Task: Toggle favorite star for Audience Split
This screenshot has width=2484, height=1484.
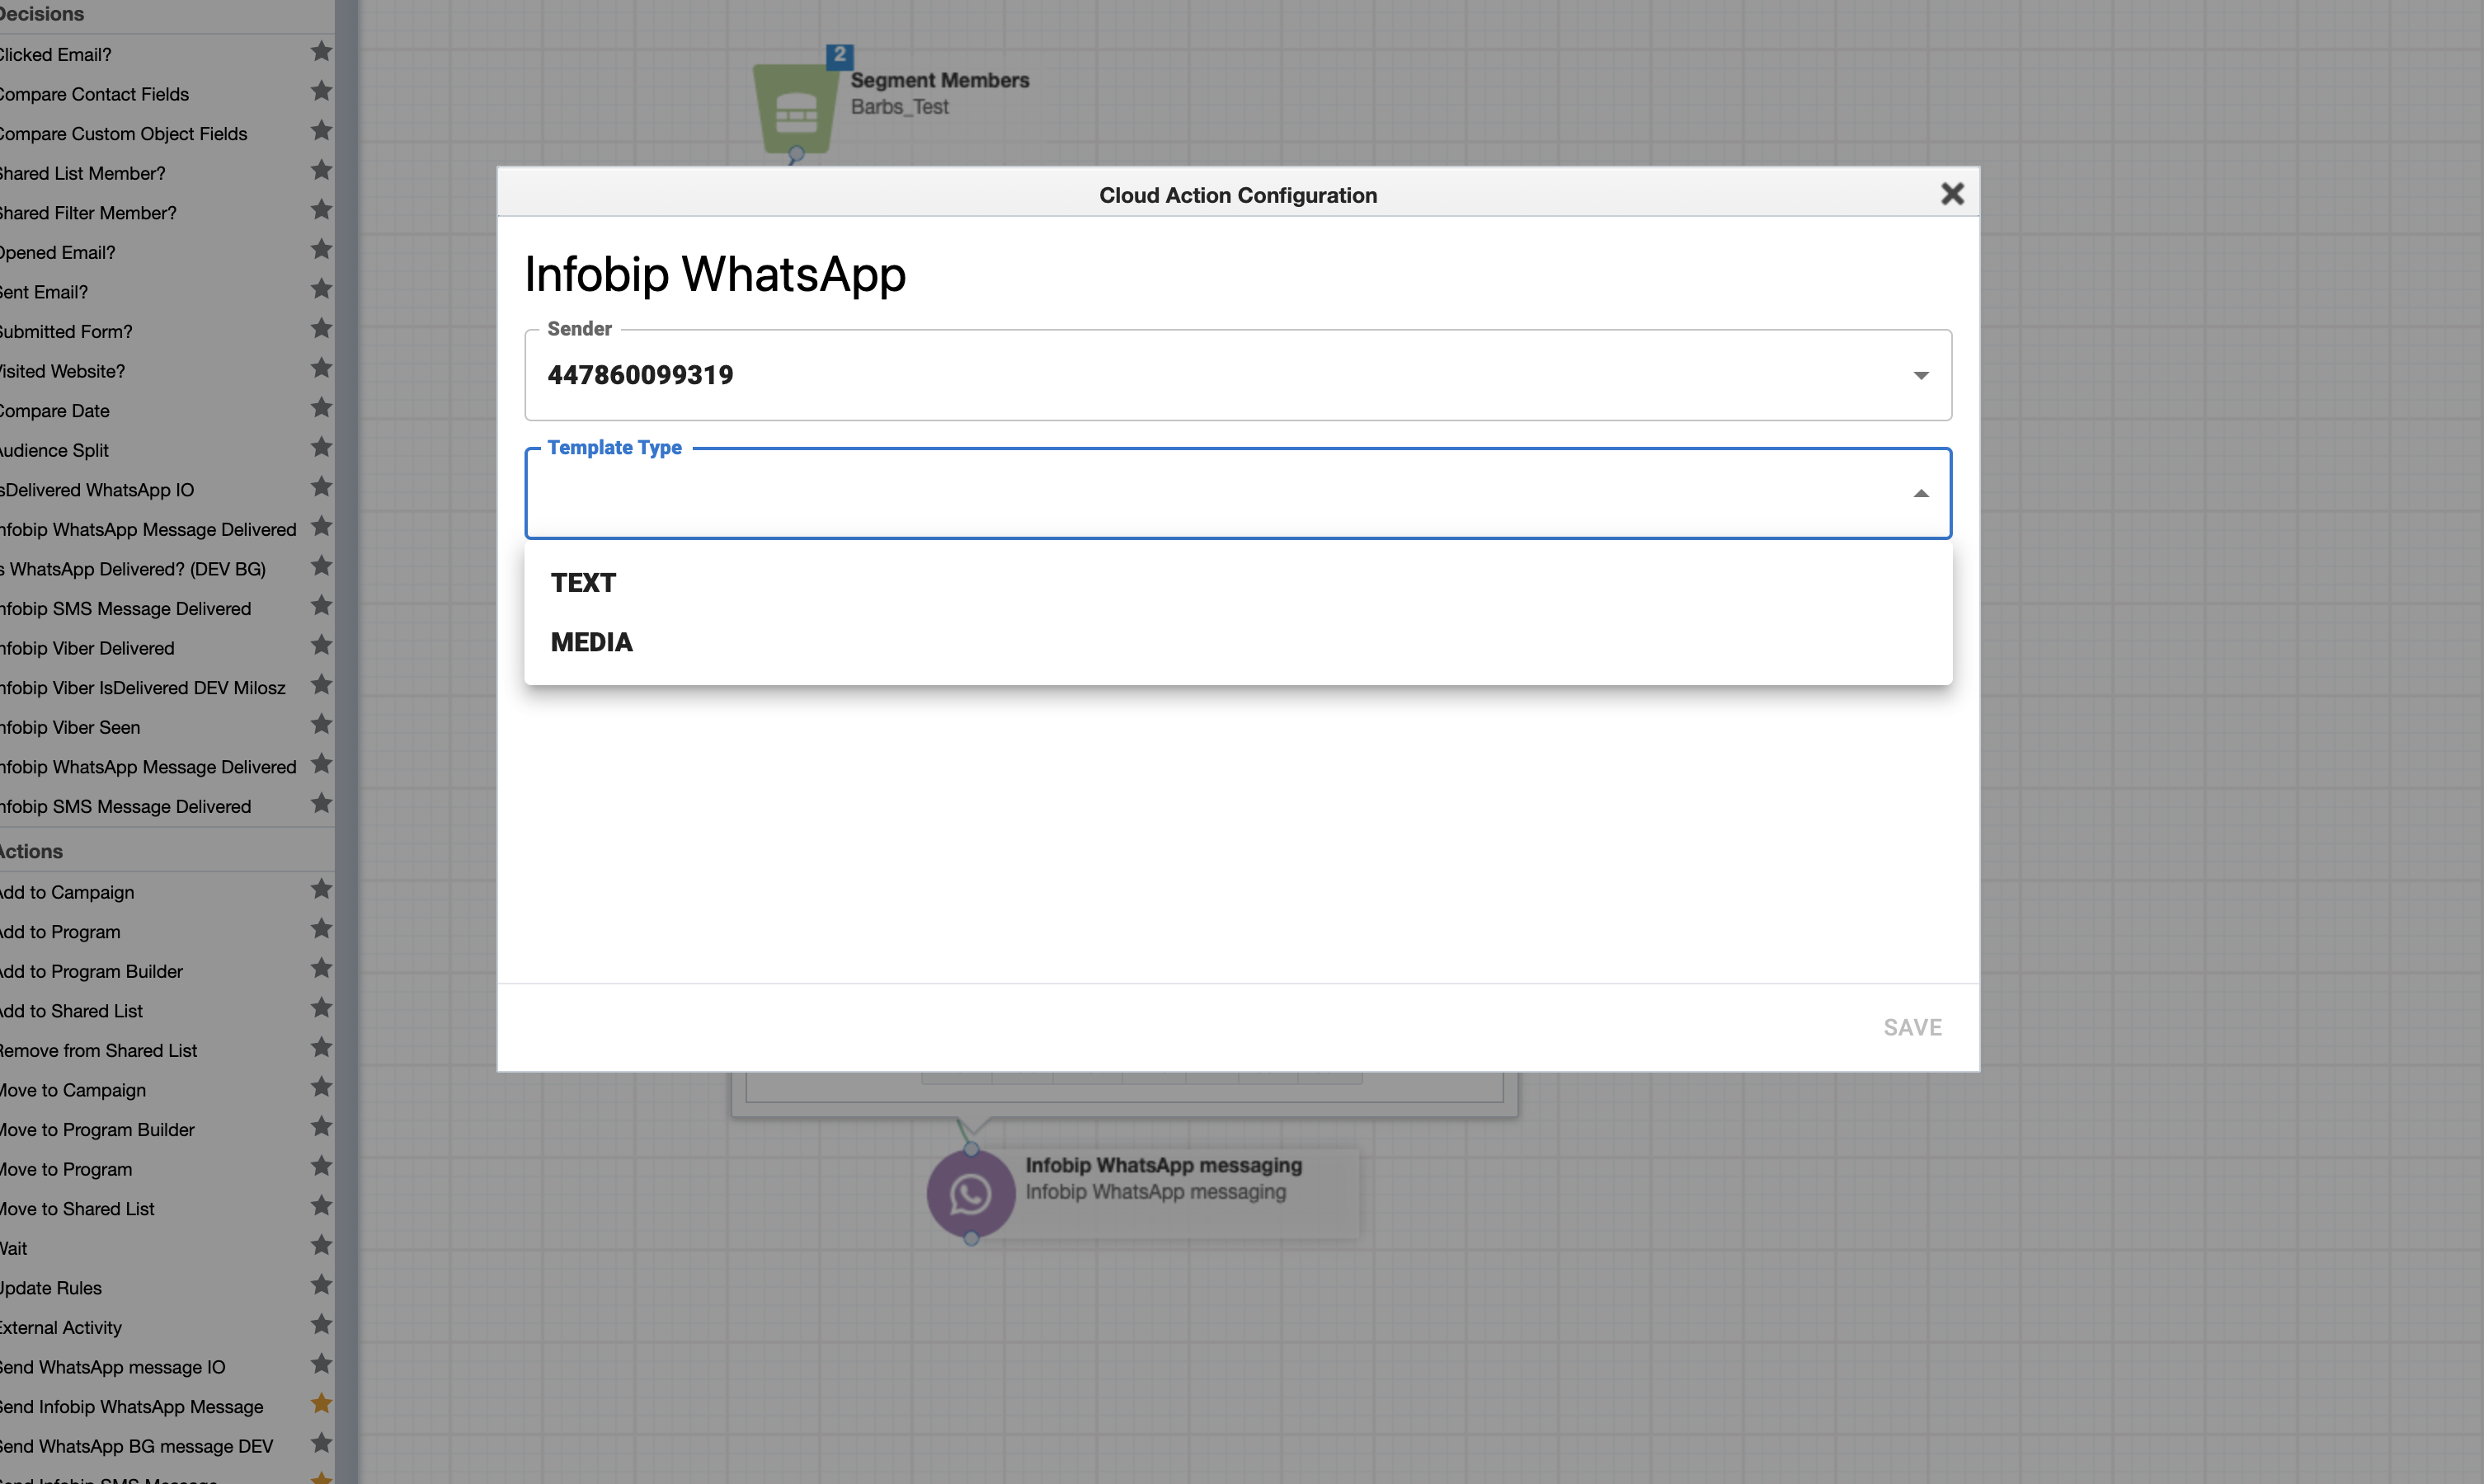Action: click(x=321, y=448)
